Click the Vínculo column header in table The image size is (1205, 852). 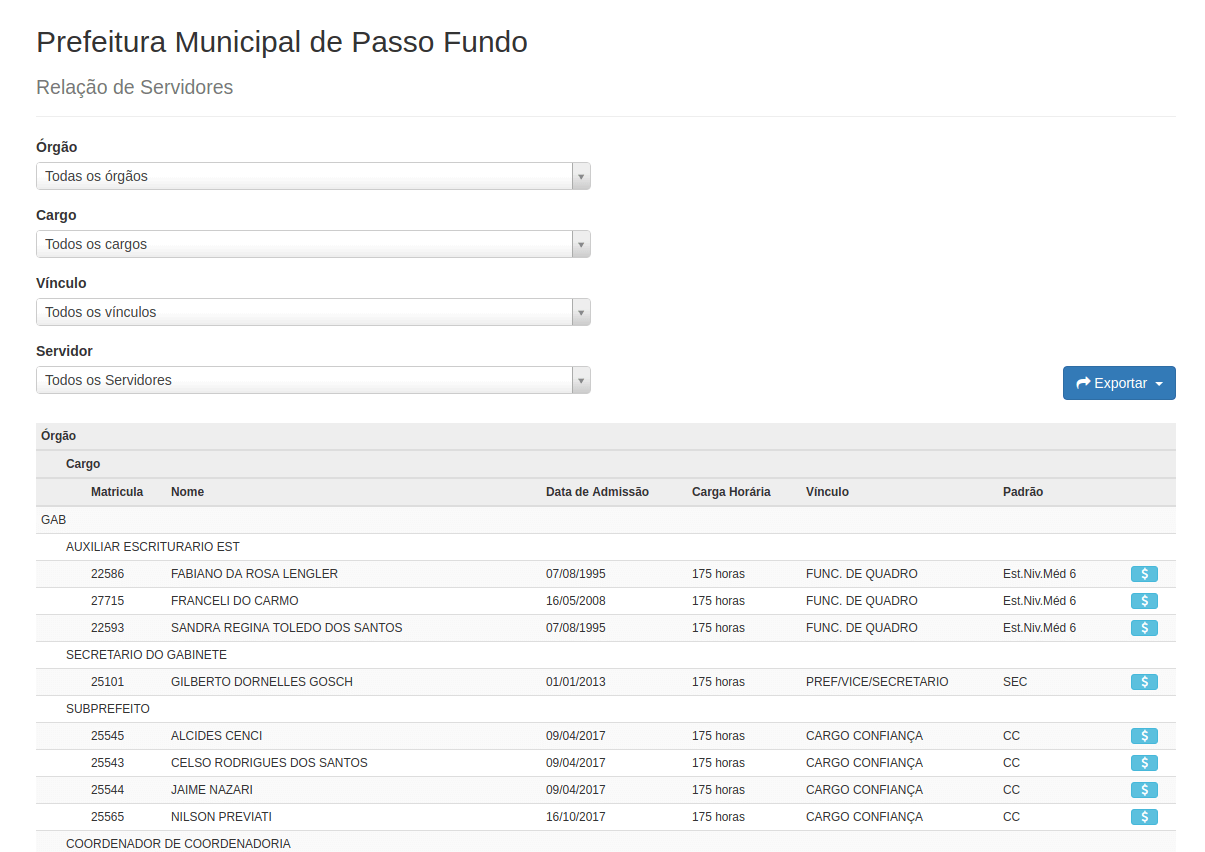point(827,492)
